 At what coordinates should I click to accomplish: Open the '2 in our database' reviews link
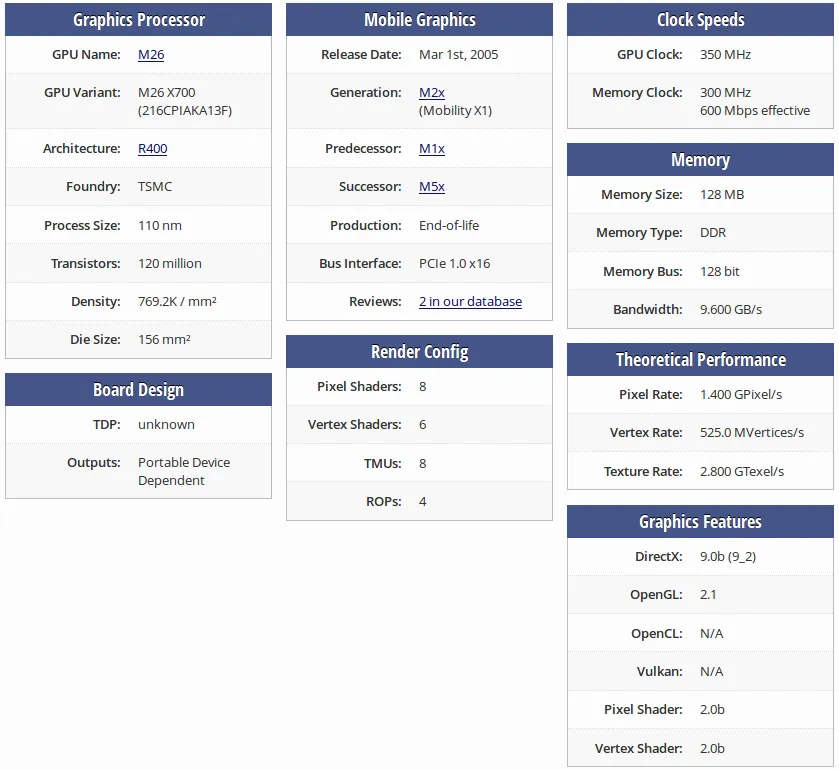point(470,302)
